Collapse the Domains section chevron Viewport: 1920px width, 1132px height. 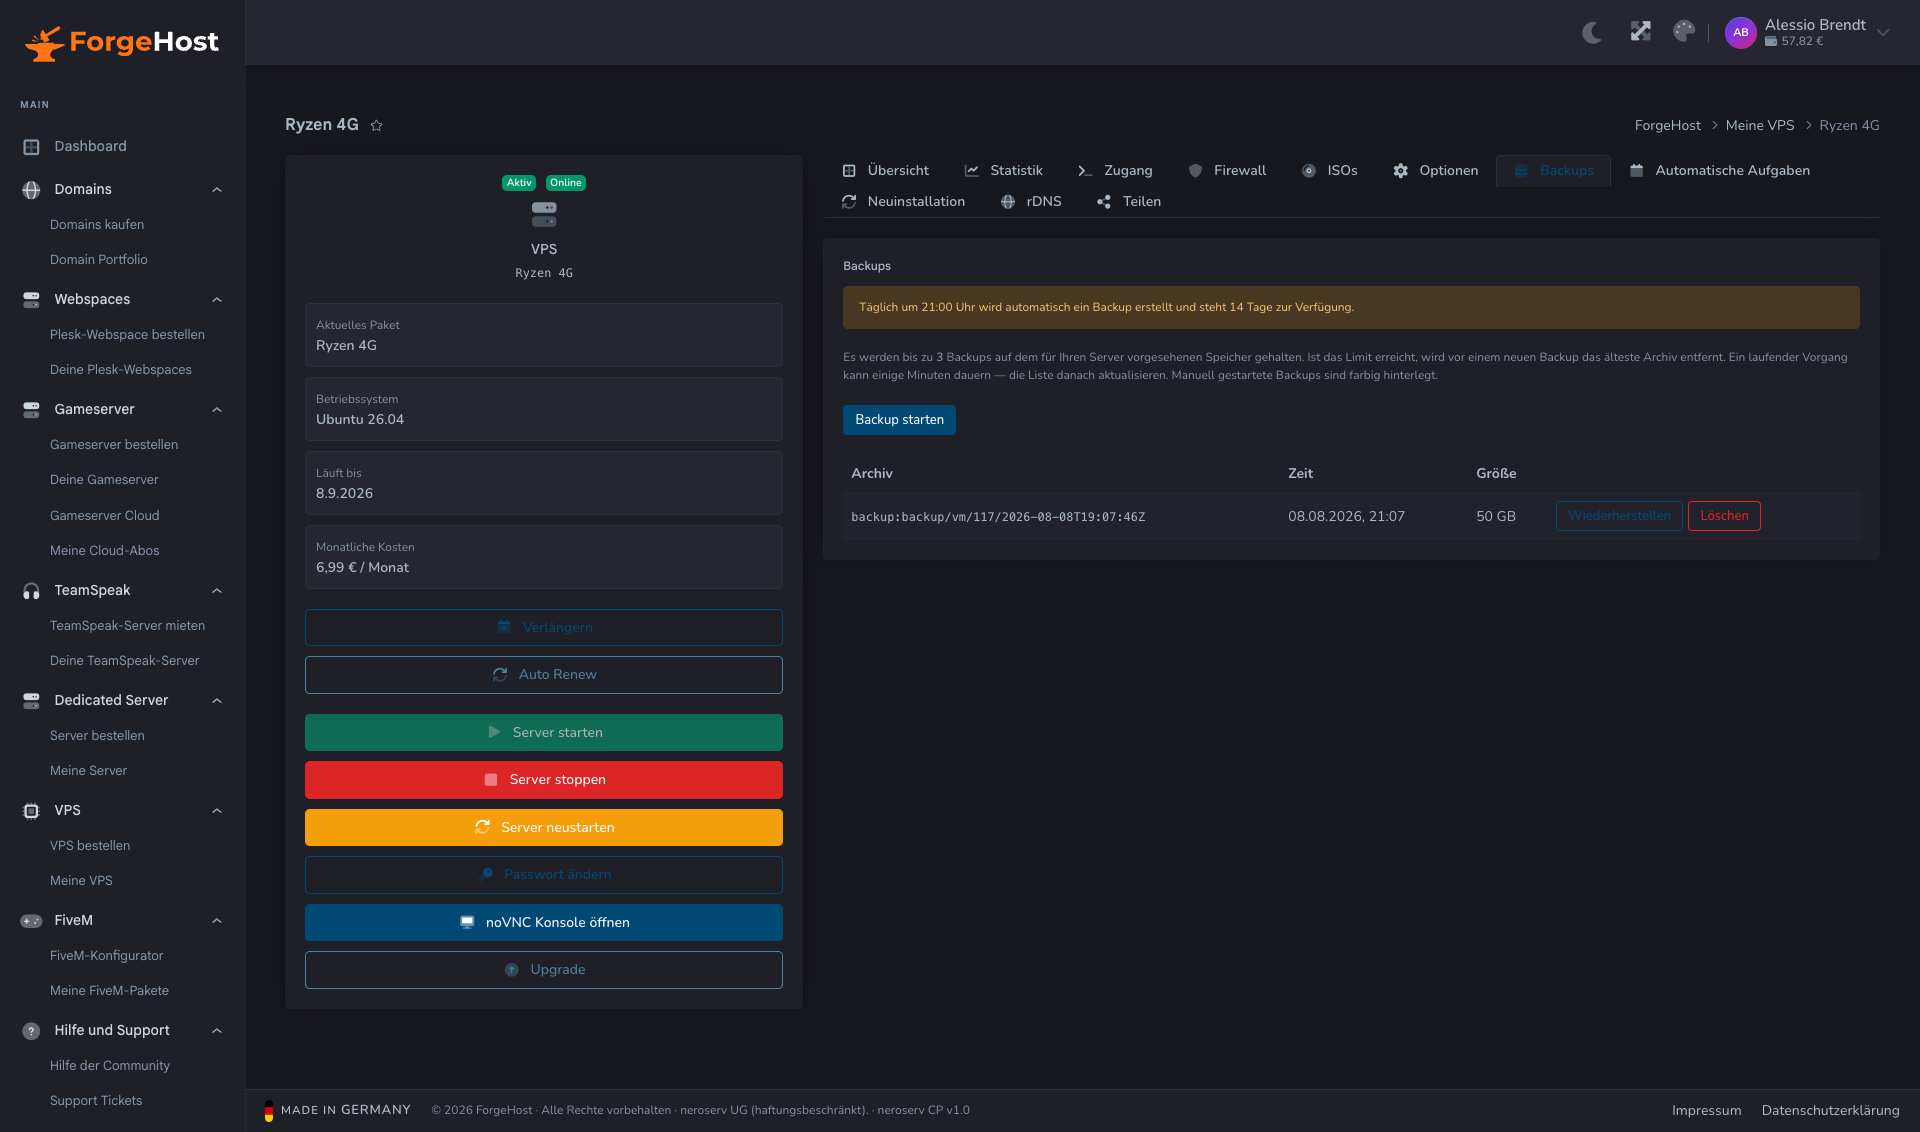pyautogui.click(x=217, y=190)
